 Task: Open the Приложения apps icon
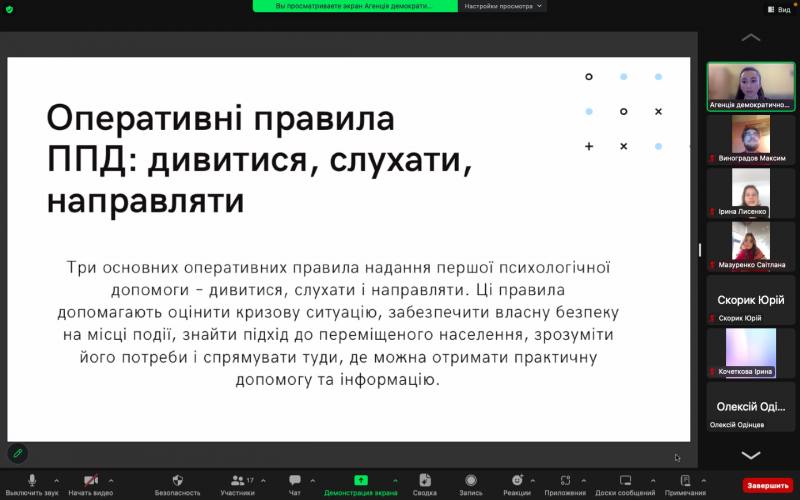(565, 481)
